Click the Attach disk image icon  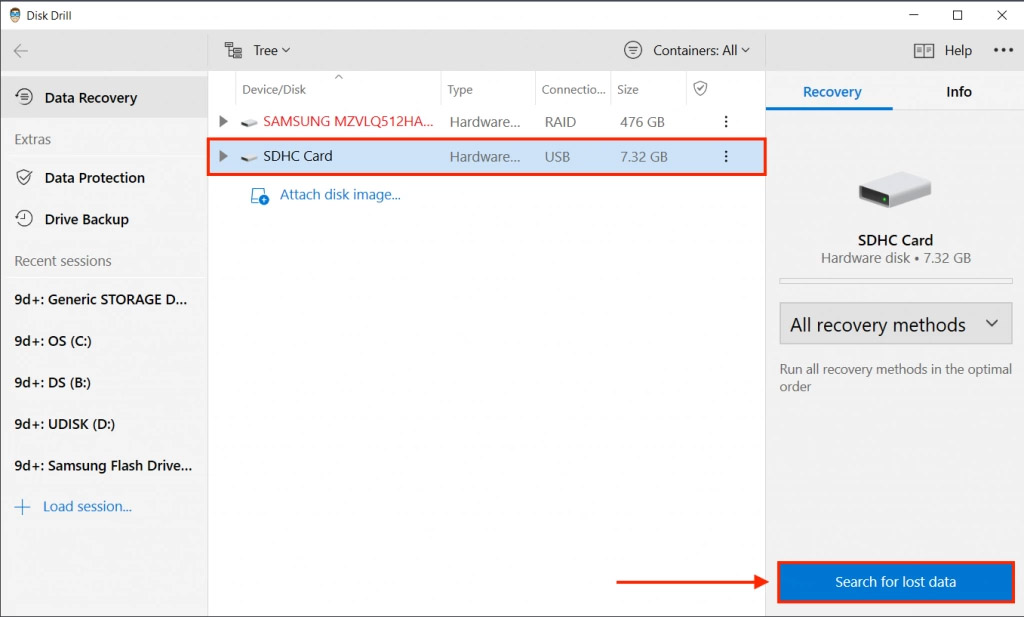coord(260,196)
